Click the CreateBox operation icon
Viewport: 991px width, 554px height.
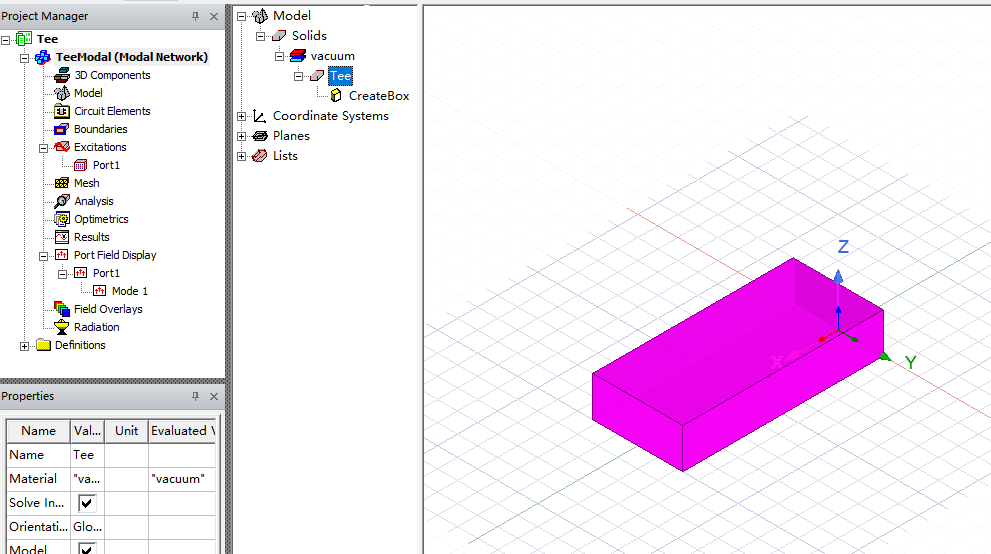[x=336, y=96]
